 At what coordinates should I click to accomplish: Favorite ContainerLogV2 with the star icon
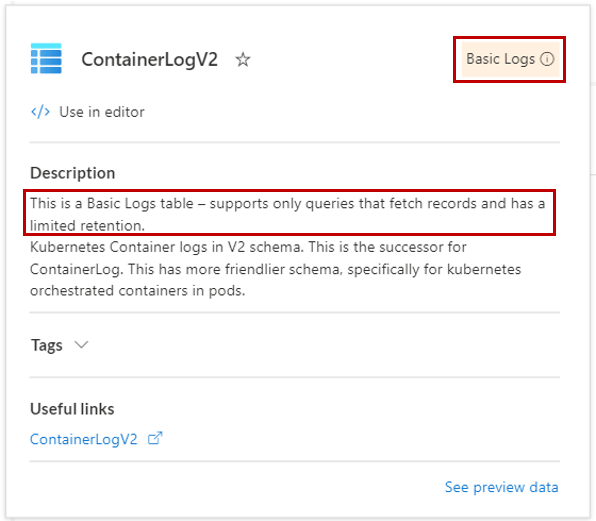tap(243, 60)
